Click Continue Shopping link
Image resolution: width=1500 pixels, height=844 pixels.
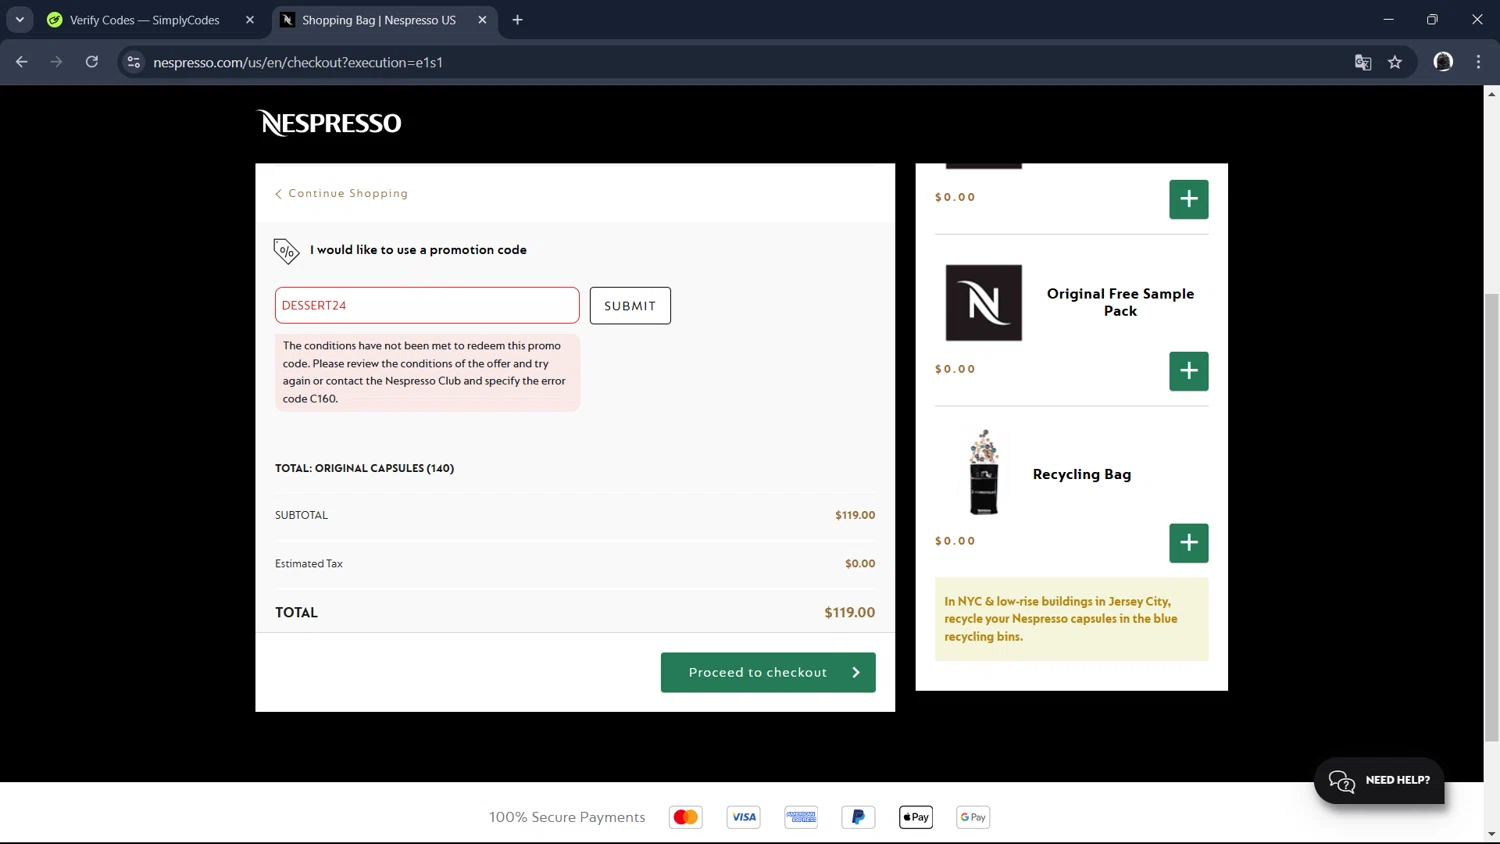click(342, 193)
